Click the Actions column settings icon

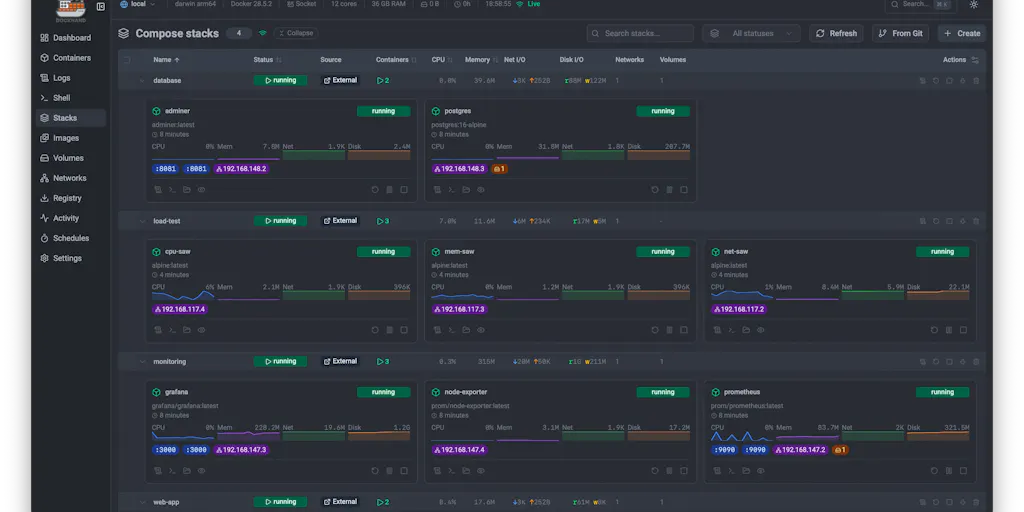click(975, 60)
